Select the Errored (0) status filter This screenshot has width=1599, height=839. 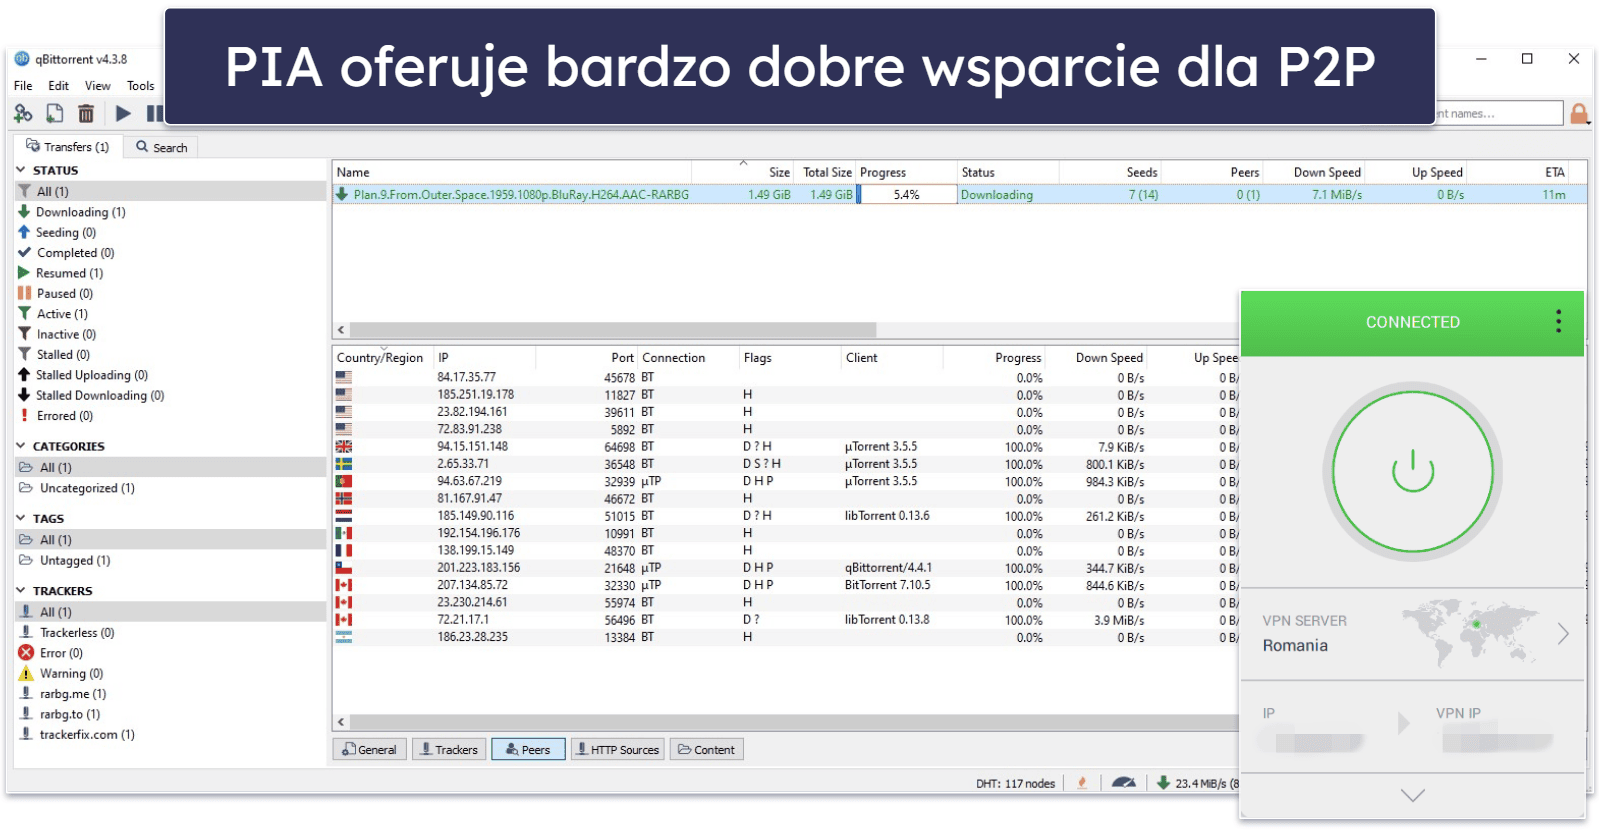(x=170, y=416)
